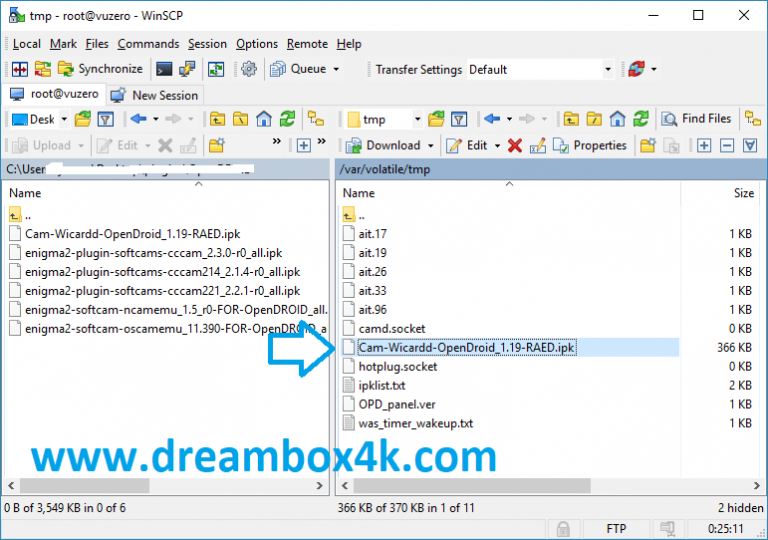
Task: Open the local Desk drive dropdown
Action: point(39,119)
